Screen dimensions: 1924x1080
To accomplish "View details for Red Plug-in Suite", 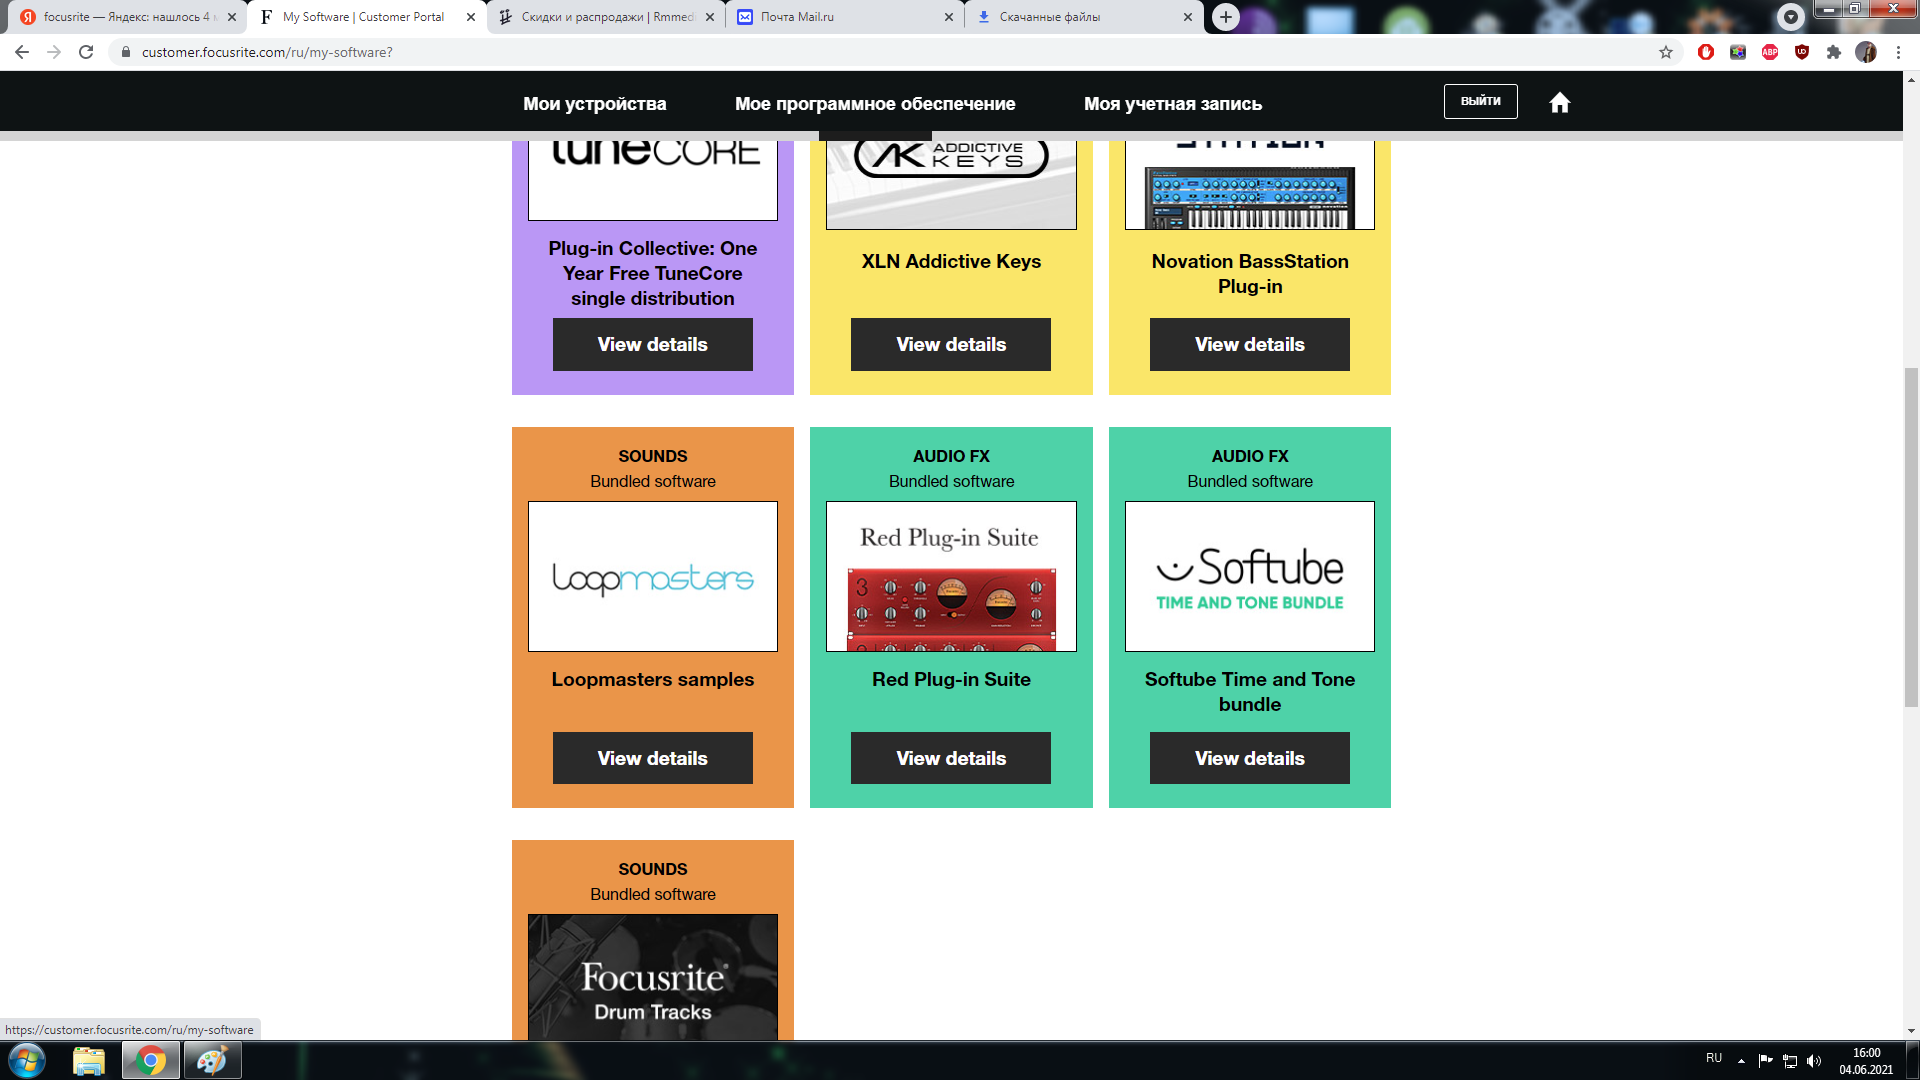I will point(953,759).
